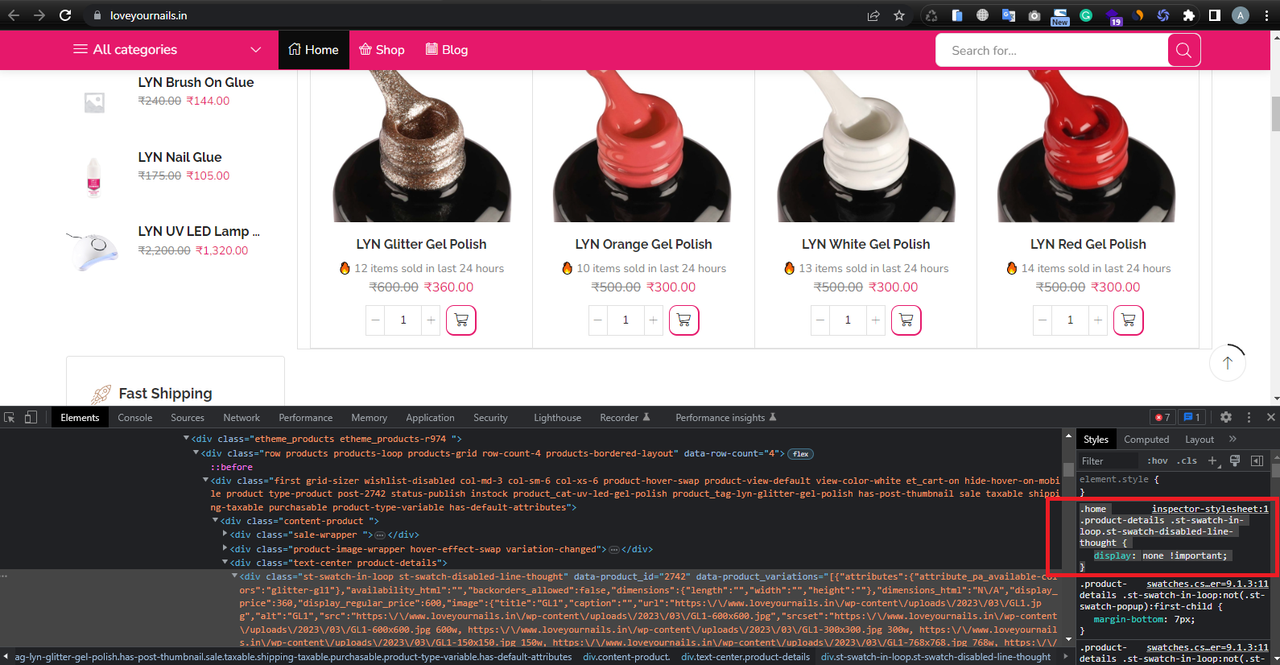Open the Application tab
Screen dimensions: 1280x665
coord(430,417)
